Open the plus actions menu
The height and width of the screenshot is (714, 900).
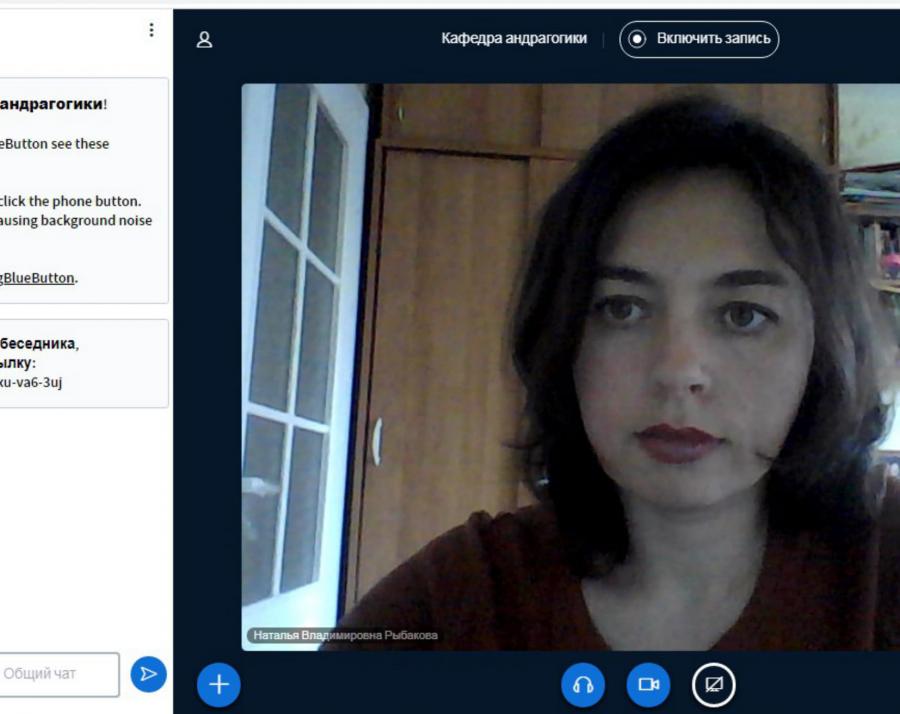pos(219,684)
